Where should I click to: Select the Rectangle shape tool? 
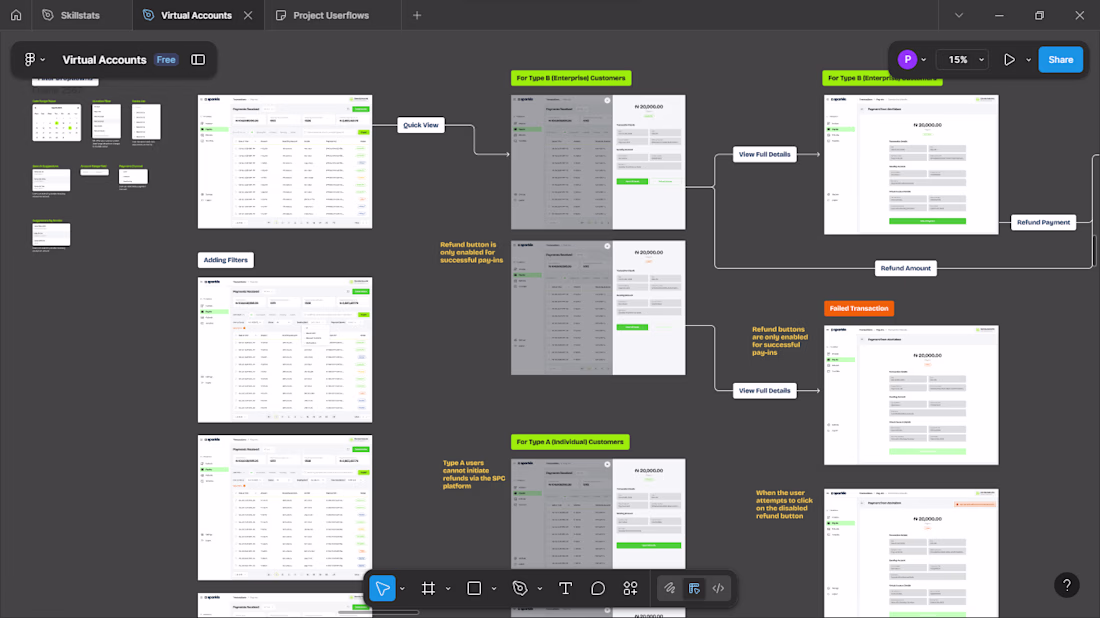point(474,589)
